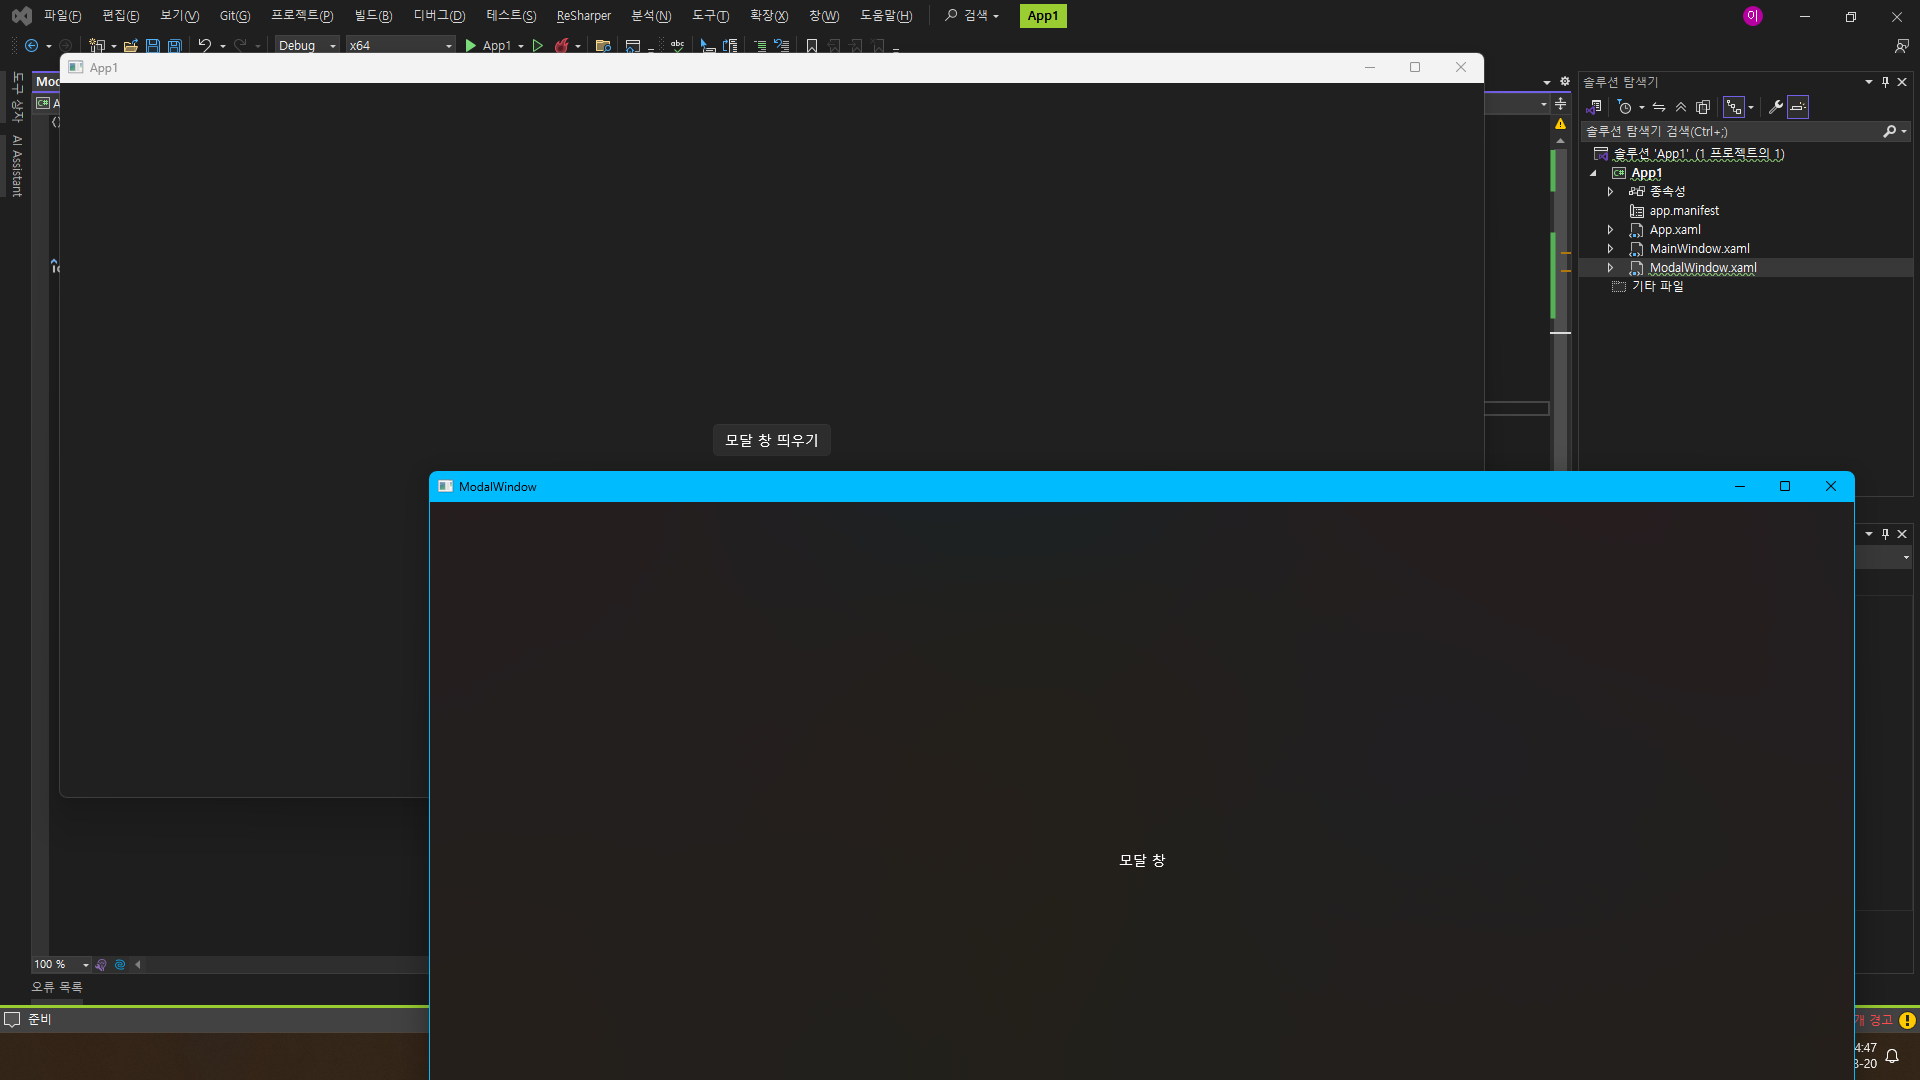The width and height of the screenshot is (1920, 1080).
Task: Click the 검색 search button
Action: pyautogui.click(x=972, y=16)
